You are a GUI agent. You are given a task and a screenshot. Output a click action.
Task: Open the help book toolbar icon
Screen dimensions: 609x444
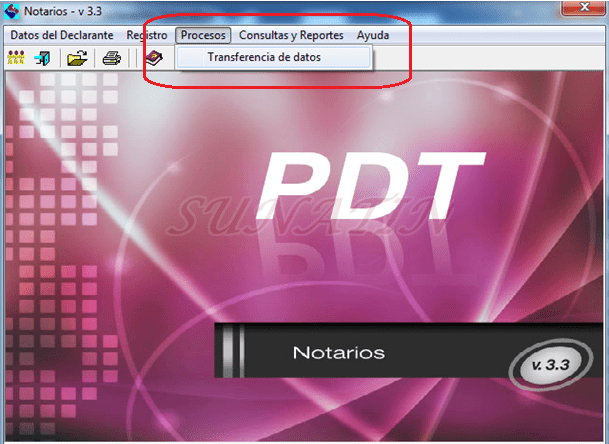pyautogui.click(x=154, y=58)
